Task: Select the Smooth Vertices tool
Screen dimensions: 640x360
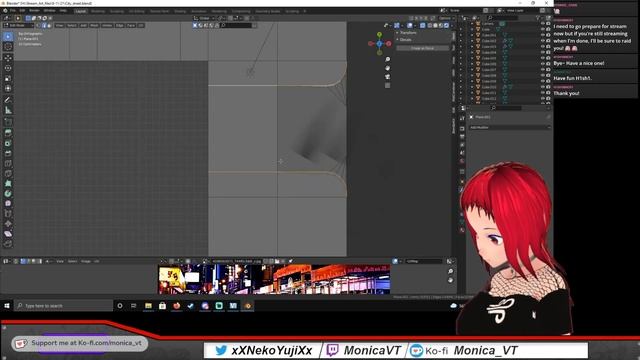Action: [8, 204]
